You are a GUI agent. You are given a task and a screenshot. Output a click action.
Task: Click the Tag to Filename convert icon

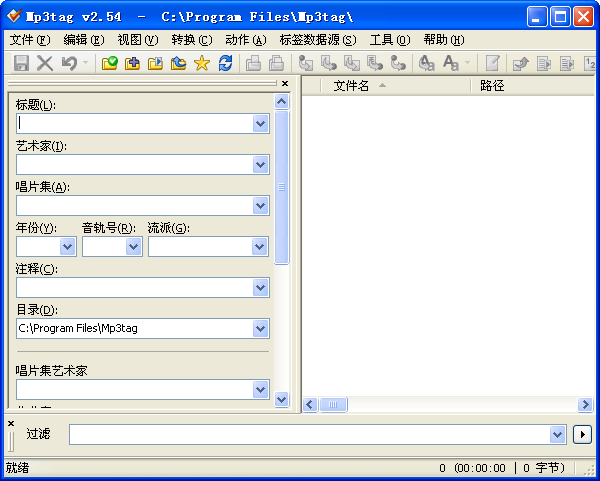[x=305, y=63]
